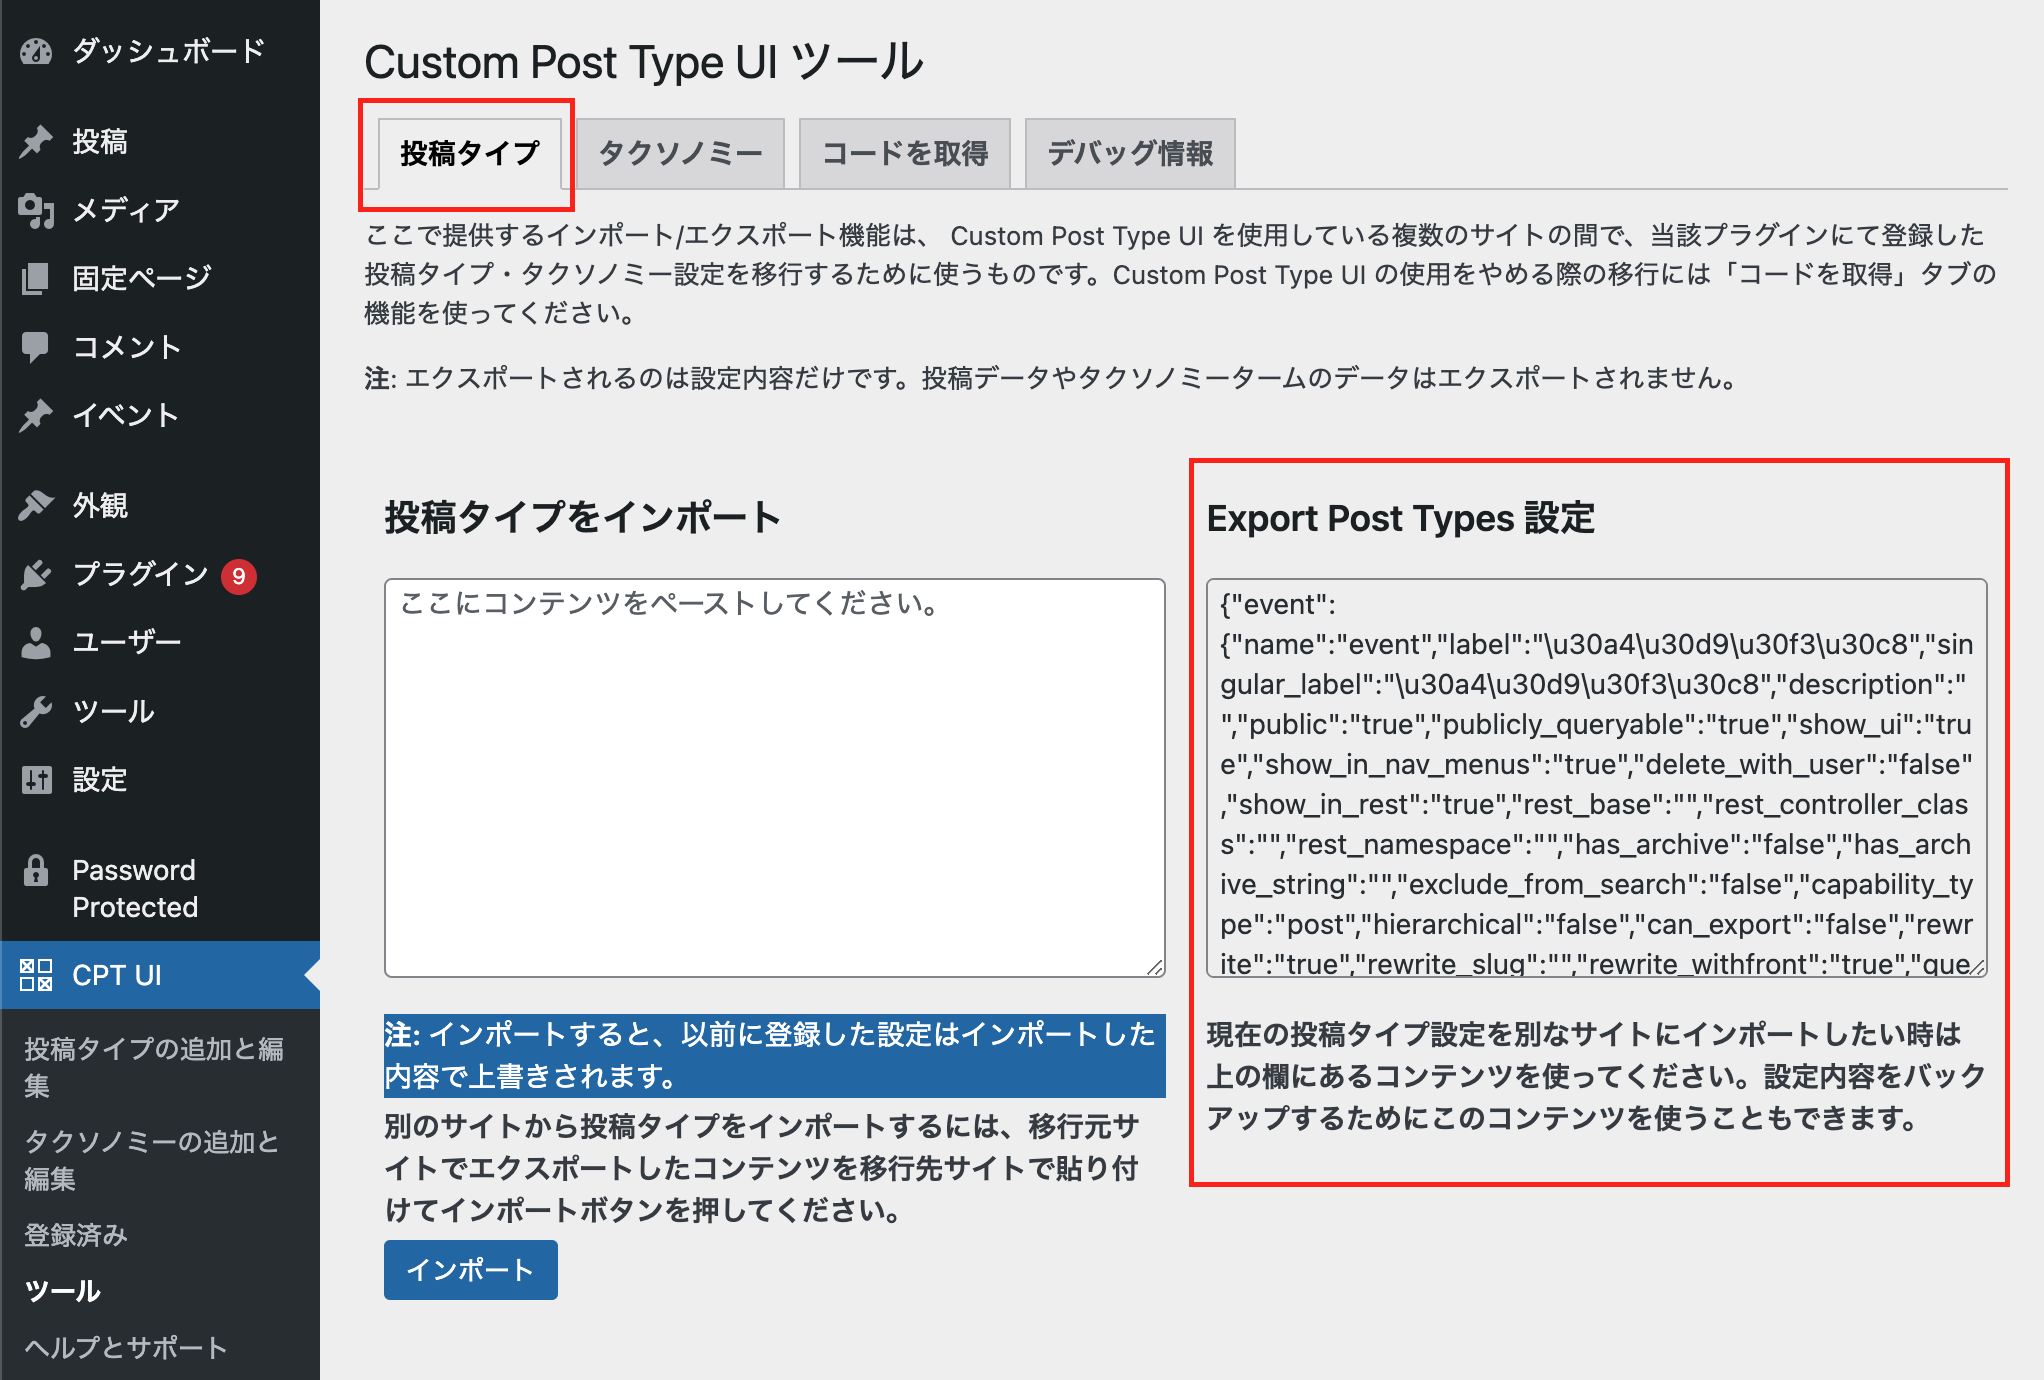The height and width of the screenshot is (1380, 2044).
Task: Switch to the デバッグ情報 tab
Action: tap(1130, 153)
